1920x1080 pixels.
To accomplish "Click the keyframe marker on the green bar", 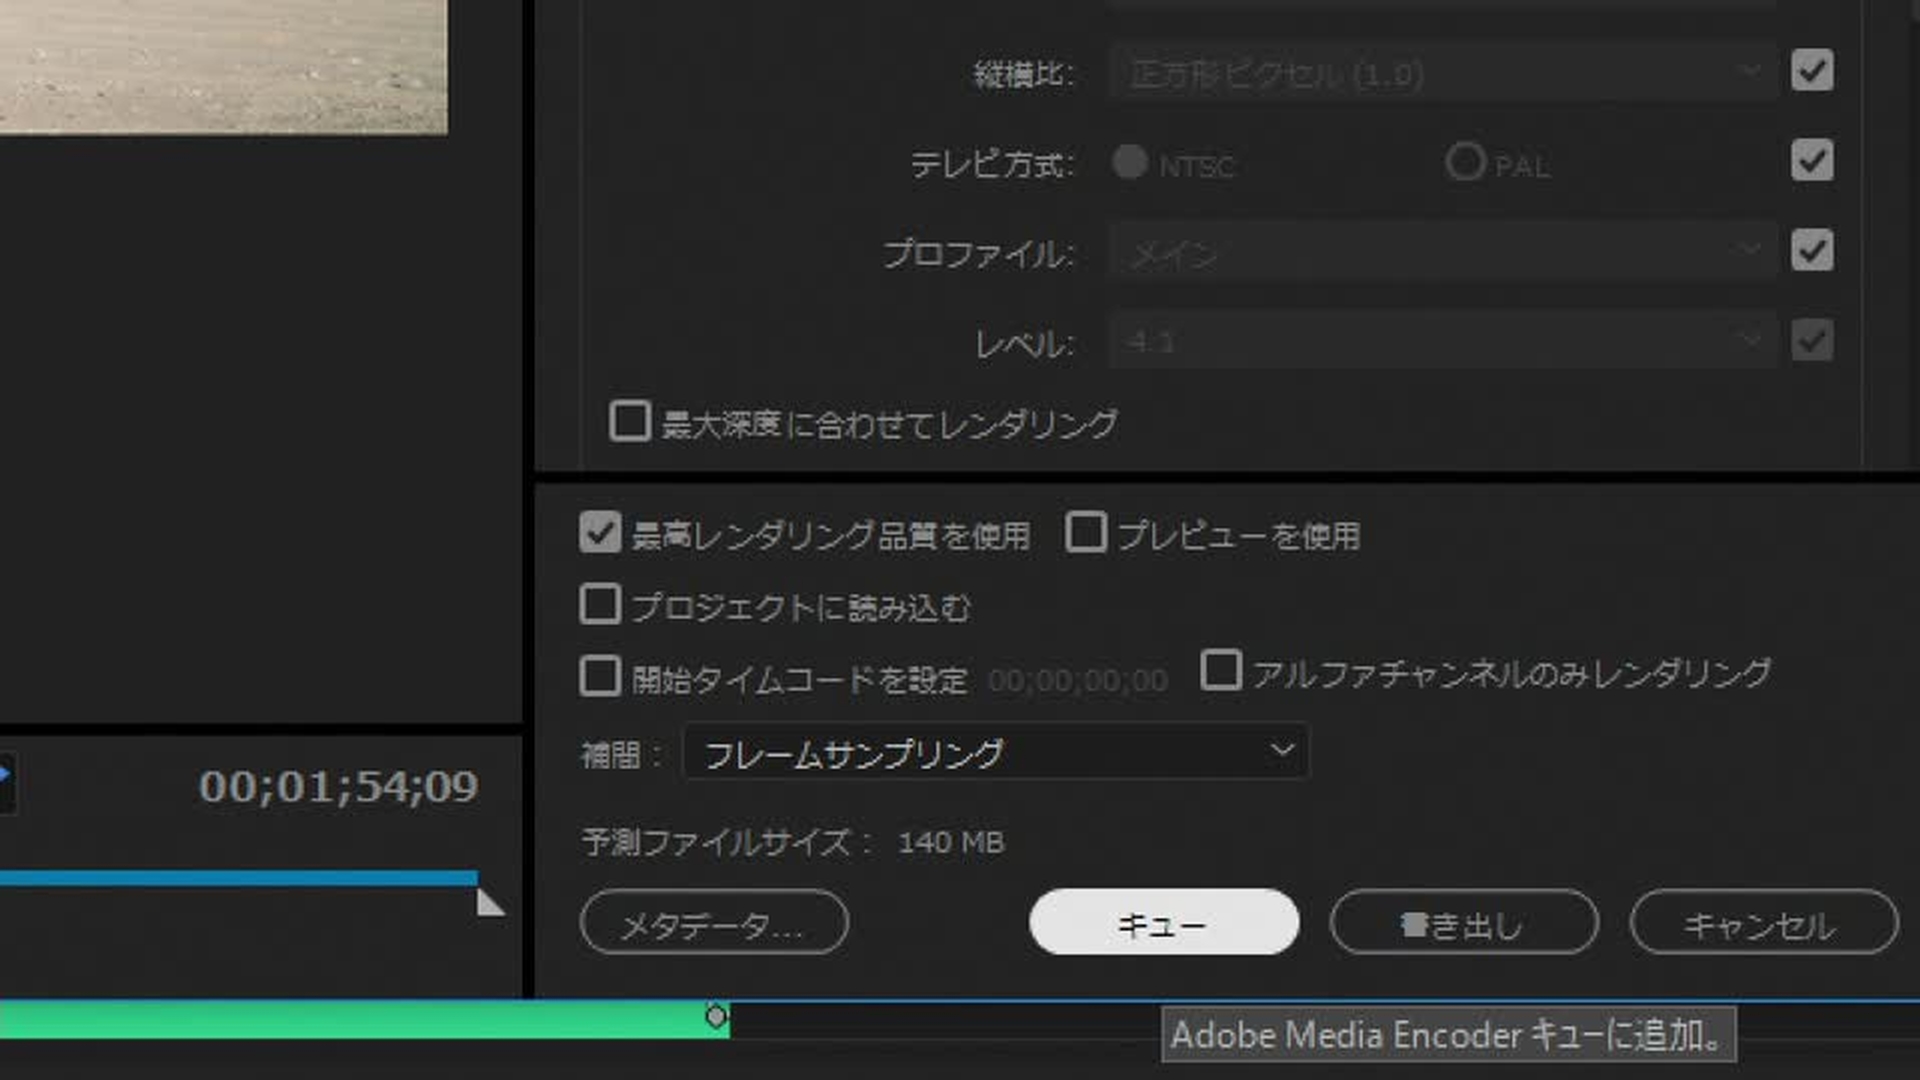I will point(716,1017).
